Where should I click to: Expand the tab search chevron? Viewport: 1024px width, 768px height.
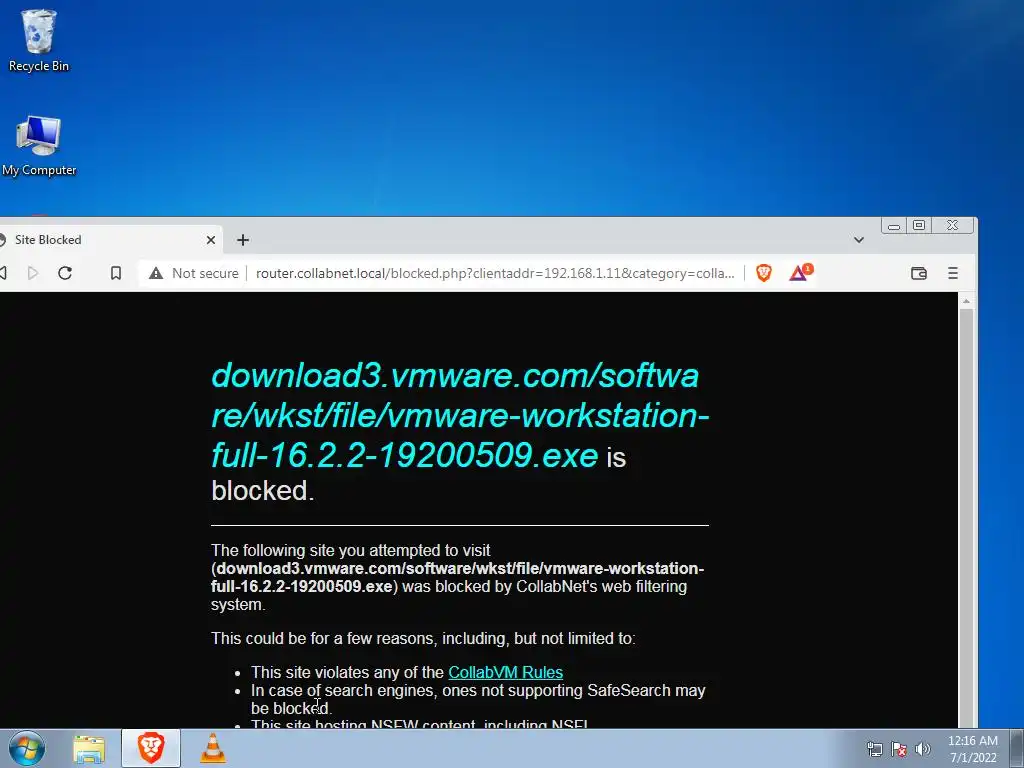[x=859, y=240]
